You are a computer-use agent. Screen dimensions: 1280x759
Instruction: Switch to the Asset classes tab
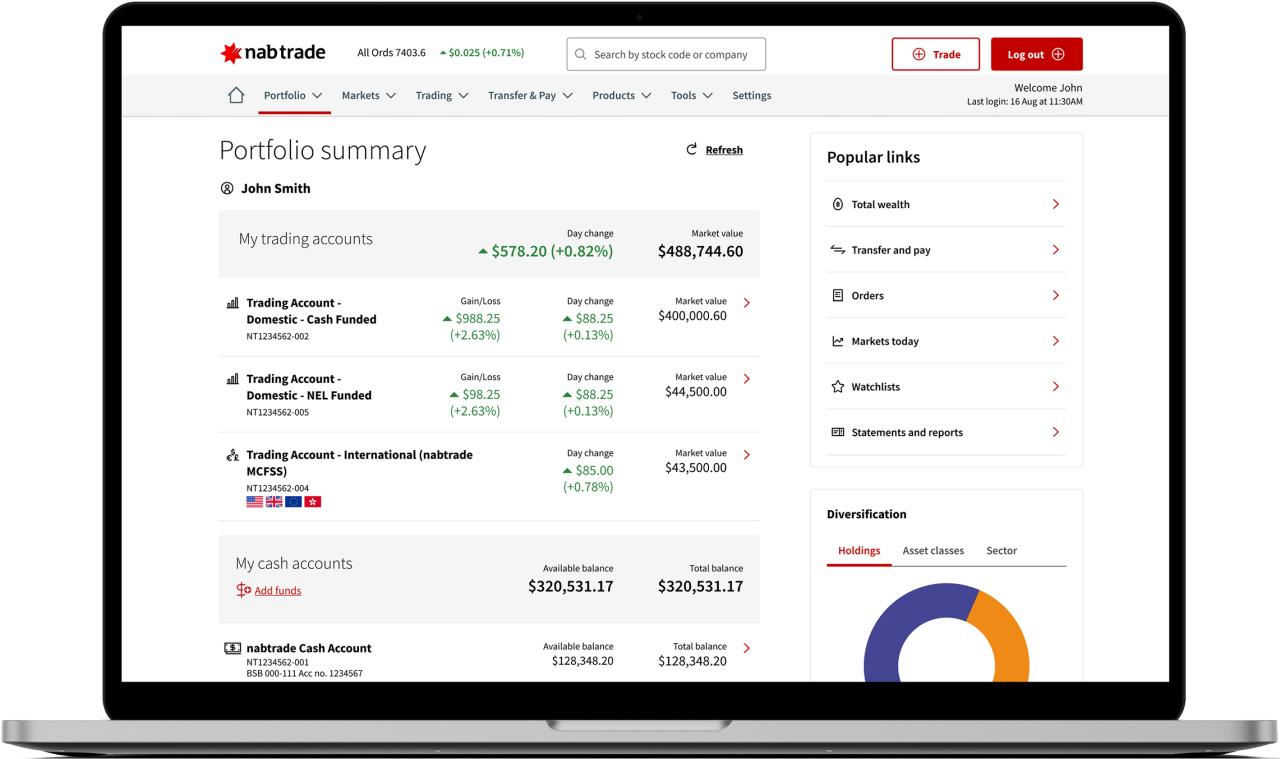(933, 550)
